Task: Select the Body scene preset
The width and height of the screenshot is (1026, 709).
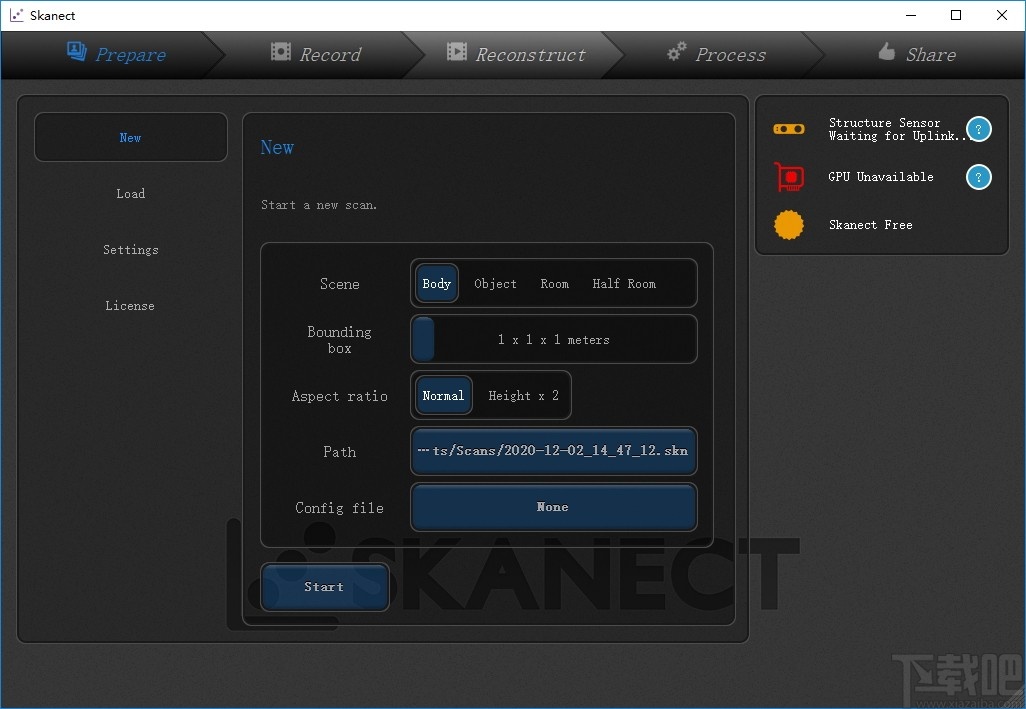Action: click(x=436, y=283)
